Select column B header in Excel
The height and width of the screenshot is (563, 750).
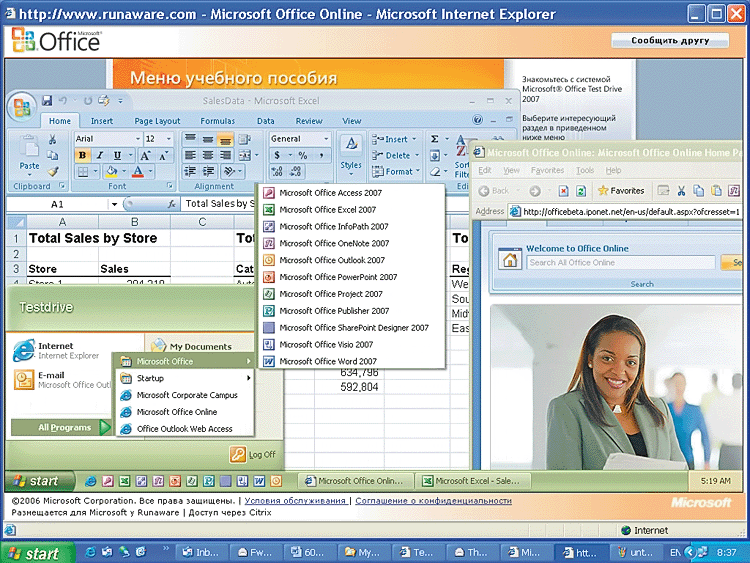(x=134, y=221)
